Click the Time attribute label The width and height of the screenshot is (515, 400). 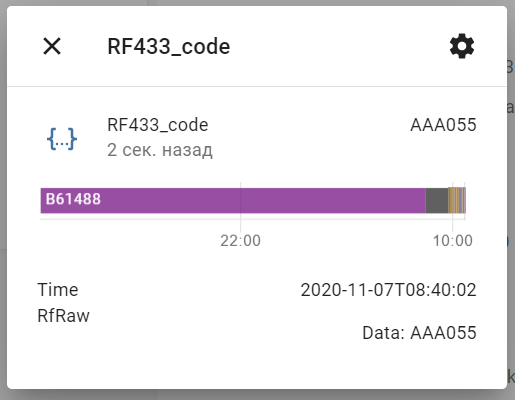pos(58,290)
